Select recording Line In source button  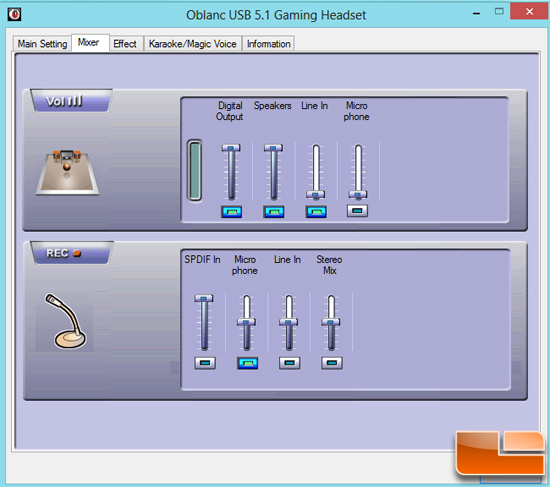[x=289, y=363]
